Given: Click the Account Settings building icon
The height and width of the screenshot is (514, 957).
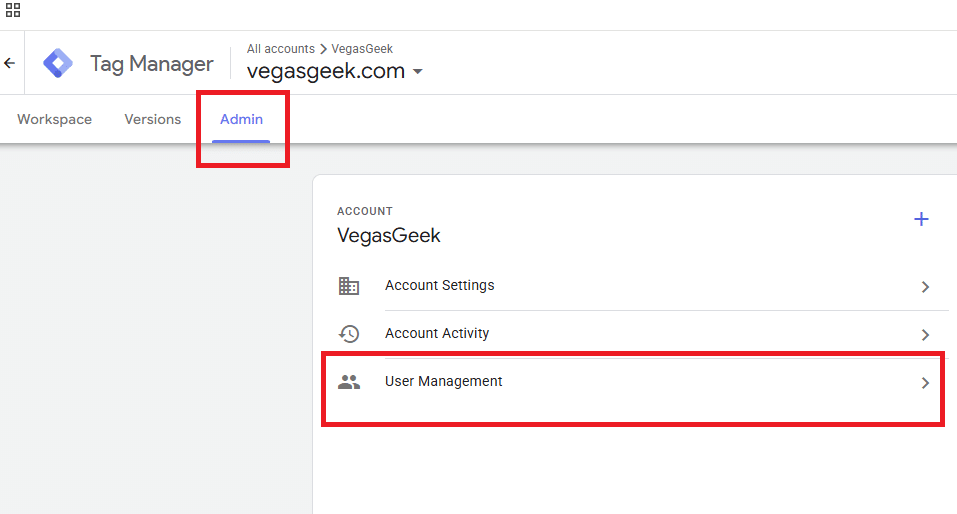Looking at the screenshot, I should click(x=349, y=286).
